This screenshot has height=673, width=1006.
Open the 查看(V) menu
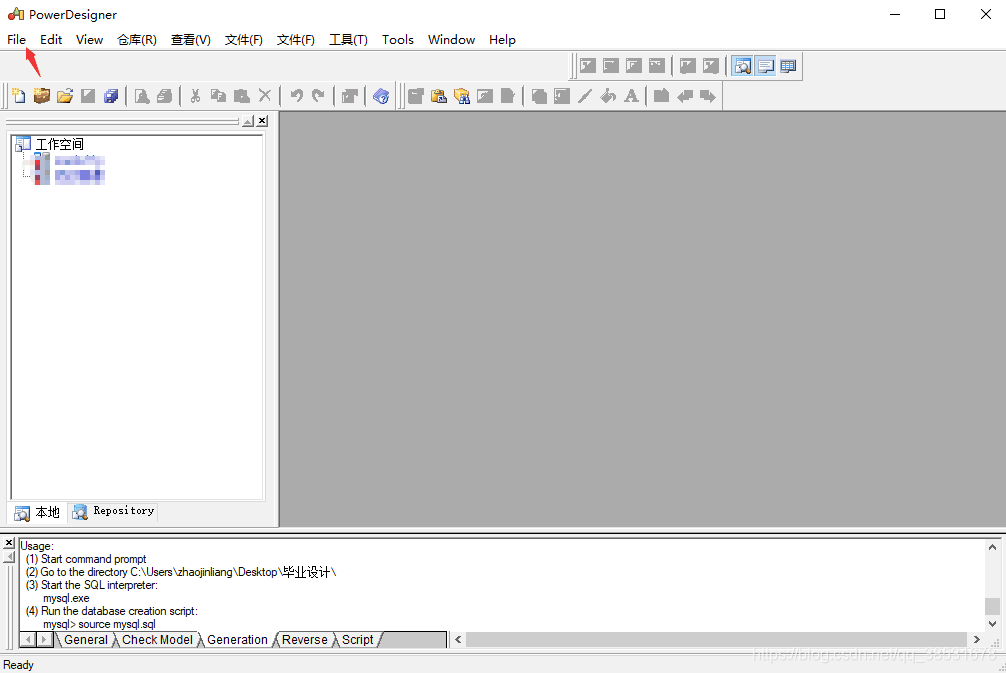191,40
